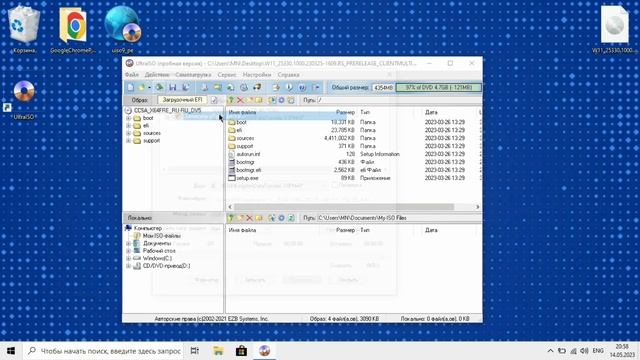Open the Файл menu
The height and width of the screenshot is (360, 640).
click(x=131, y=75)
